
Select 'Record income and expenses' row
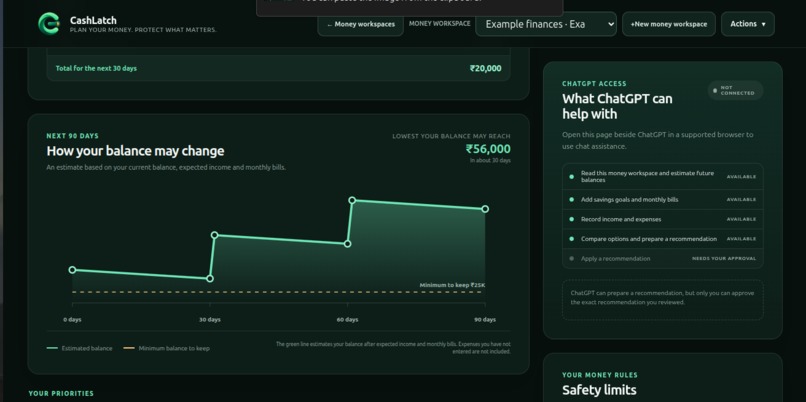click(663, 219)
